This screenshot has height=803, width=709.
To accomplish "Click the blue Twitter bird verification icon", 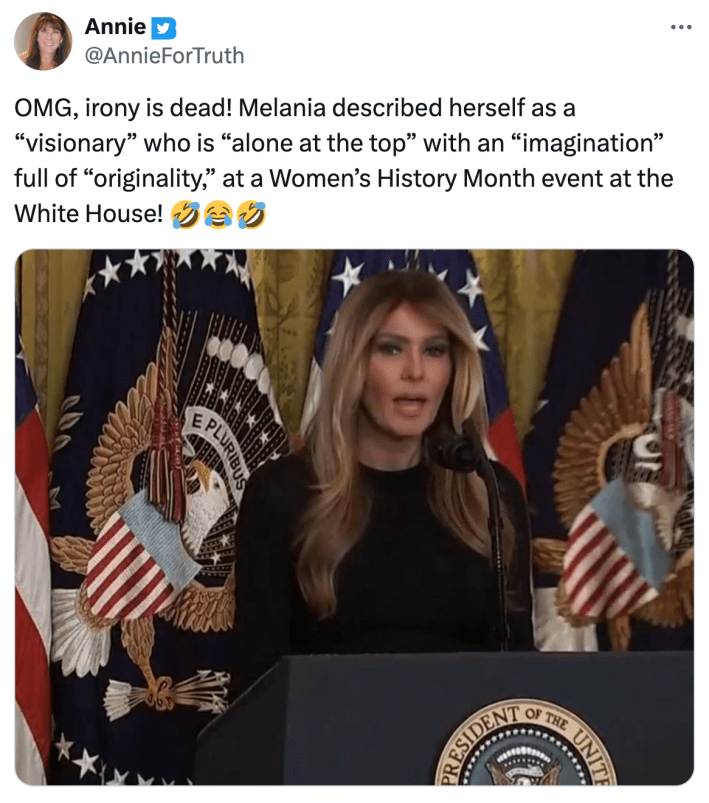I will tap(163, 28).
